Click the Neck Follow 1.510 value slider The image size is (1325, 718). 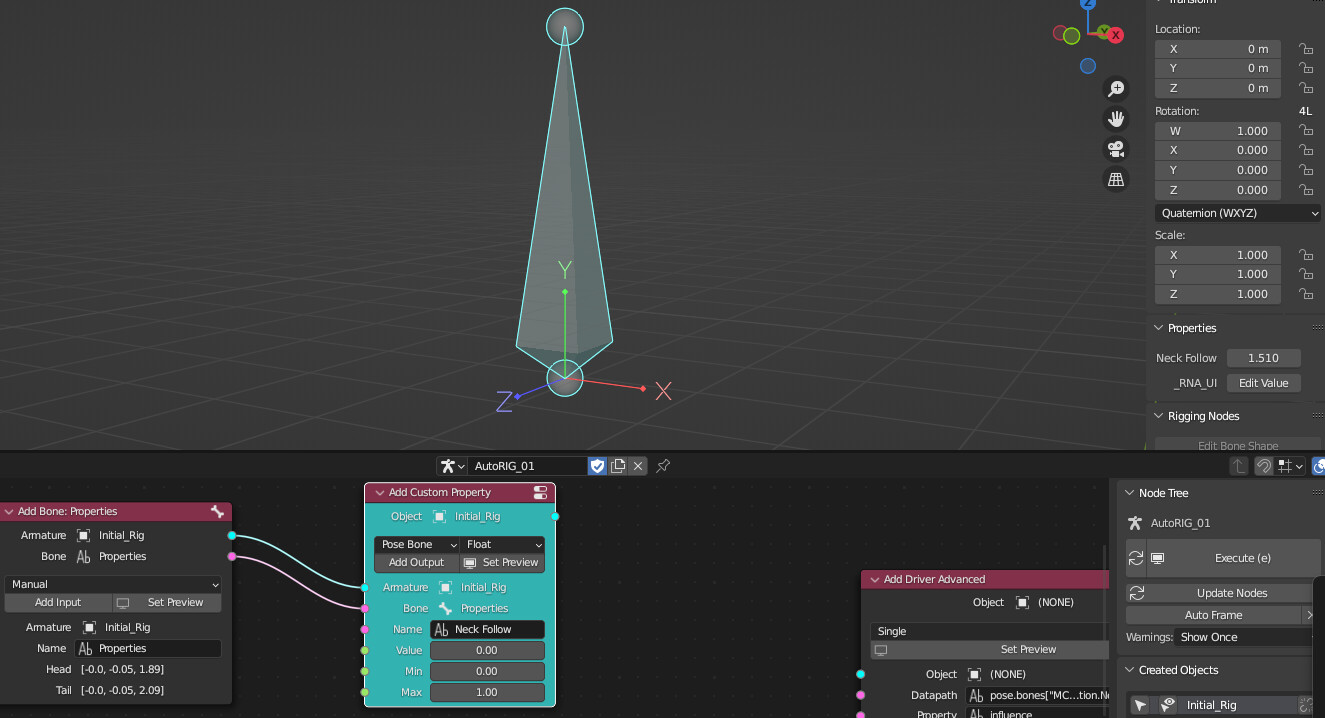[1264, 358]
